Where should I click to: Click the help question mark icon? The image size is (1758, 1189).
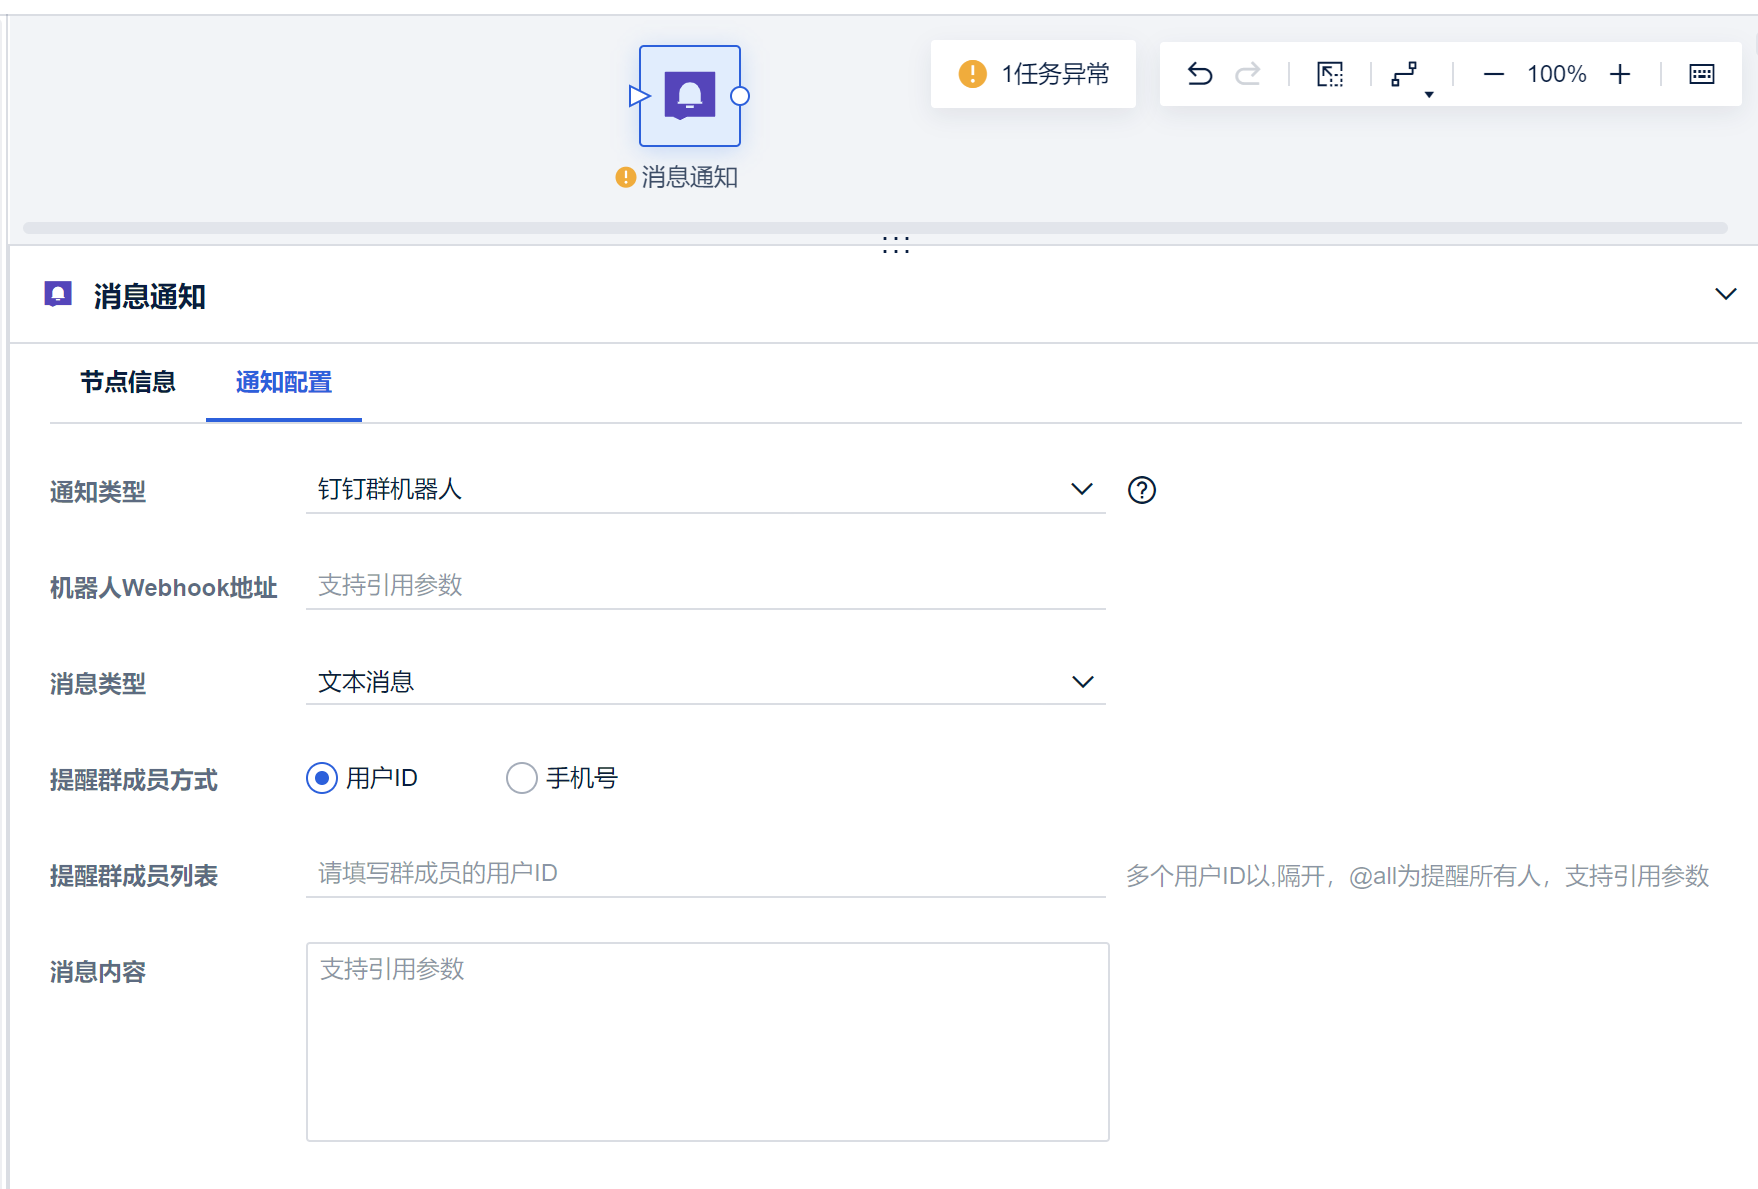(1141, 490)
